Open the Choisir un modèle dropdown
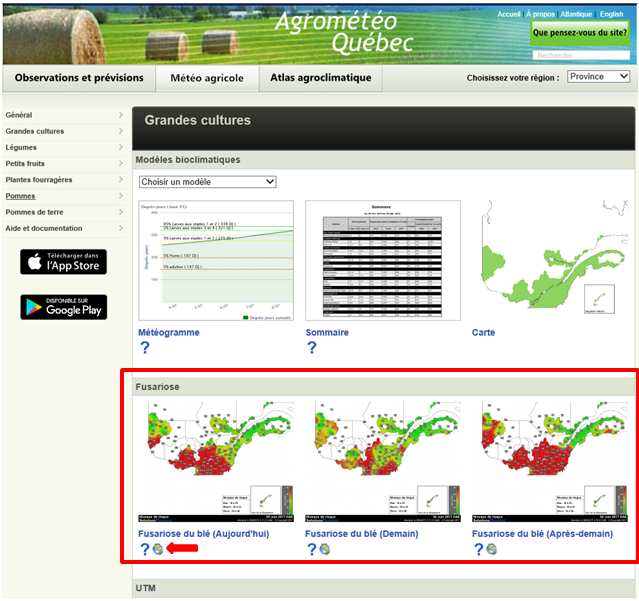639x601 pixels. pos(207,182)
